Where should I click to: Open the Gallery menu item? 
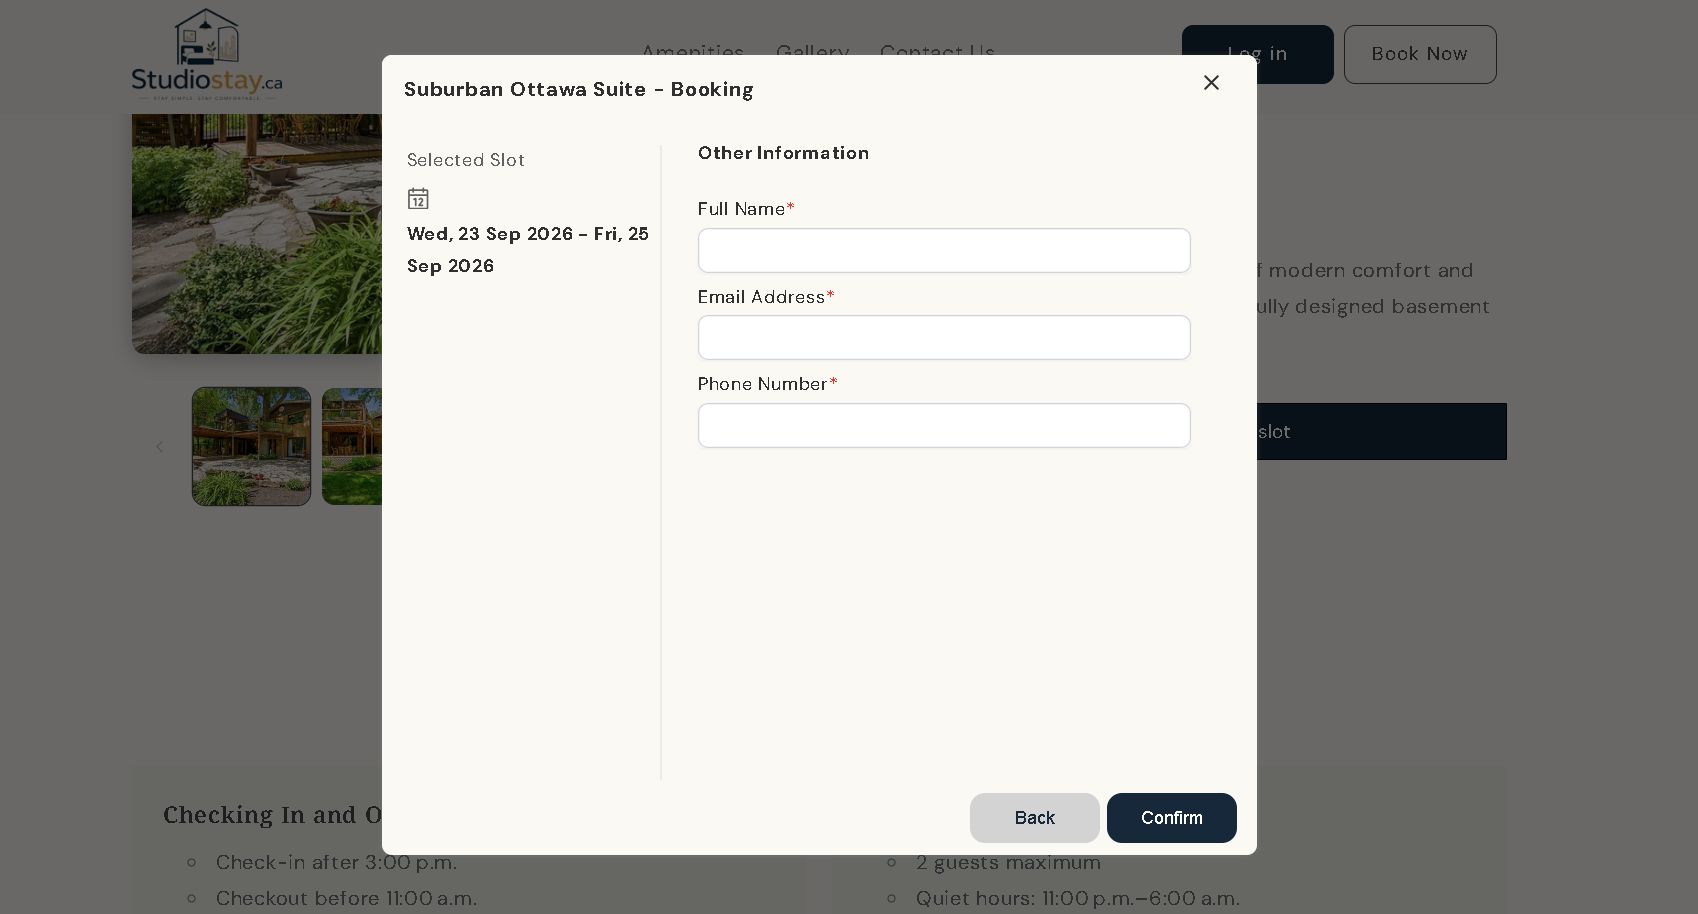point(812,51)
